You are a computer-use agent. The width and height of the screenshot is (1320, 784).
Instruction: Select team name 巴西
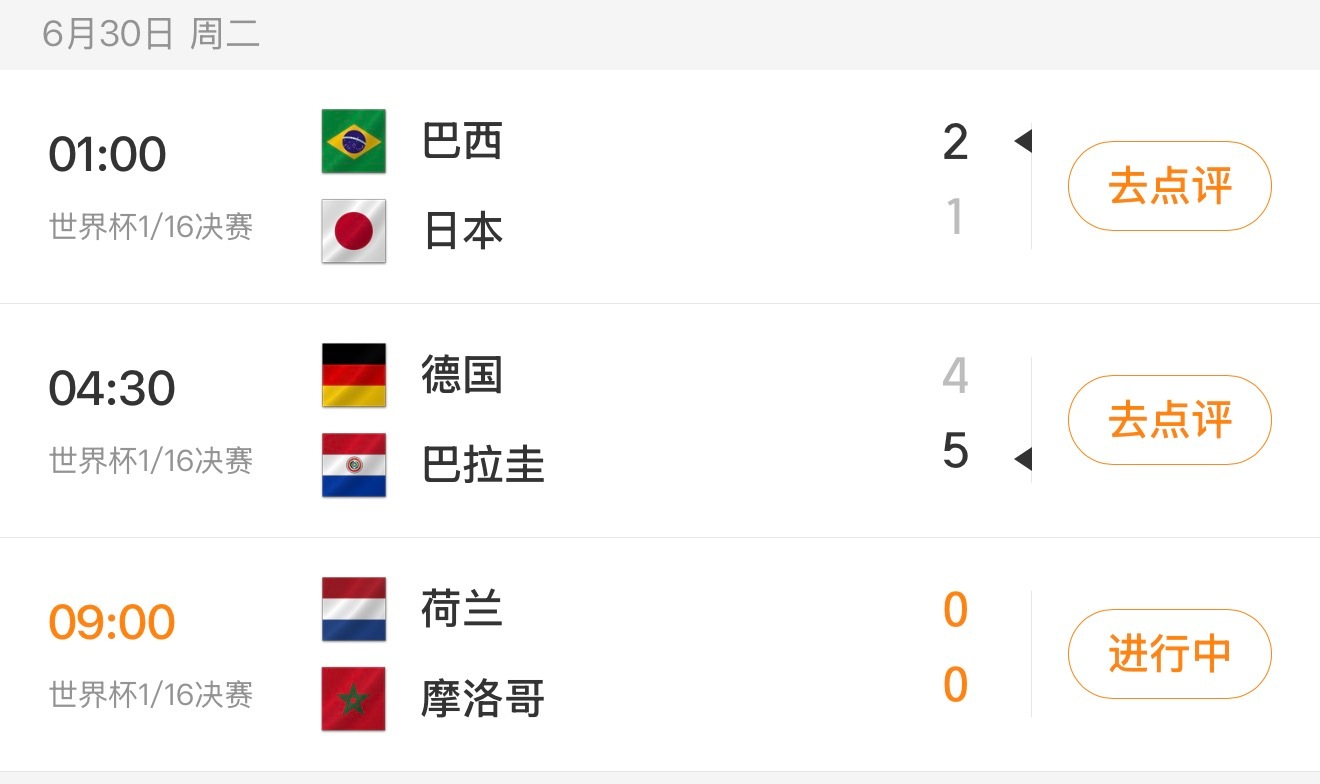[462, 141]
